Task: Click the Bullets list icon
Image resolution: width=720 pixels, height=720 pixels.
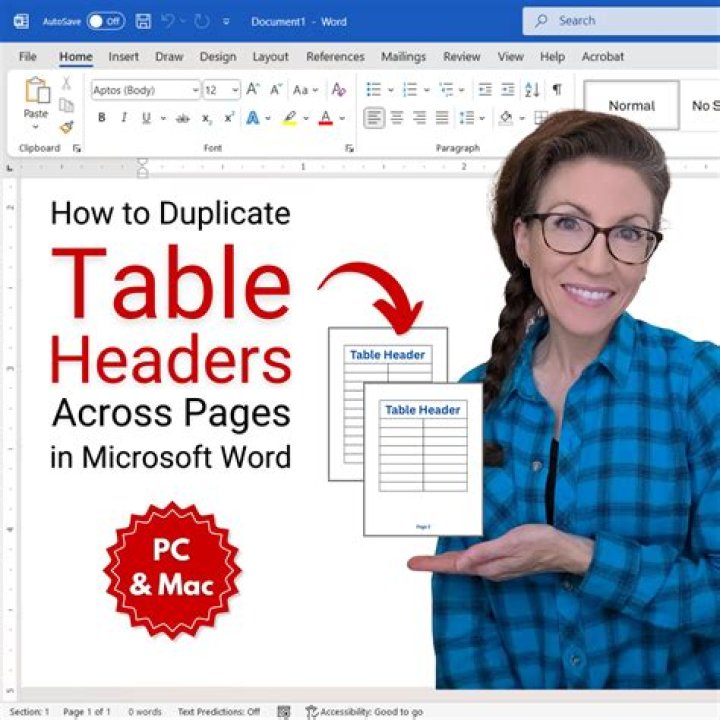Action: coord(373,90)
